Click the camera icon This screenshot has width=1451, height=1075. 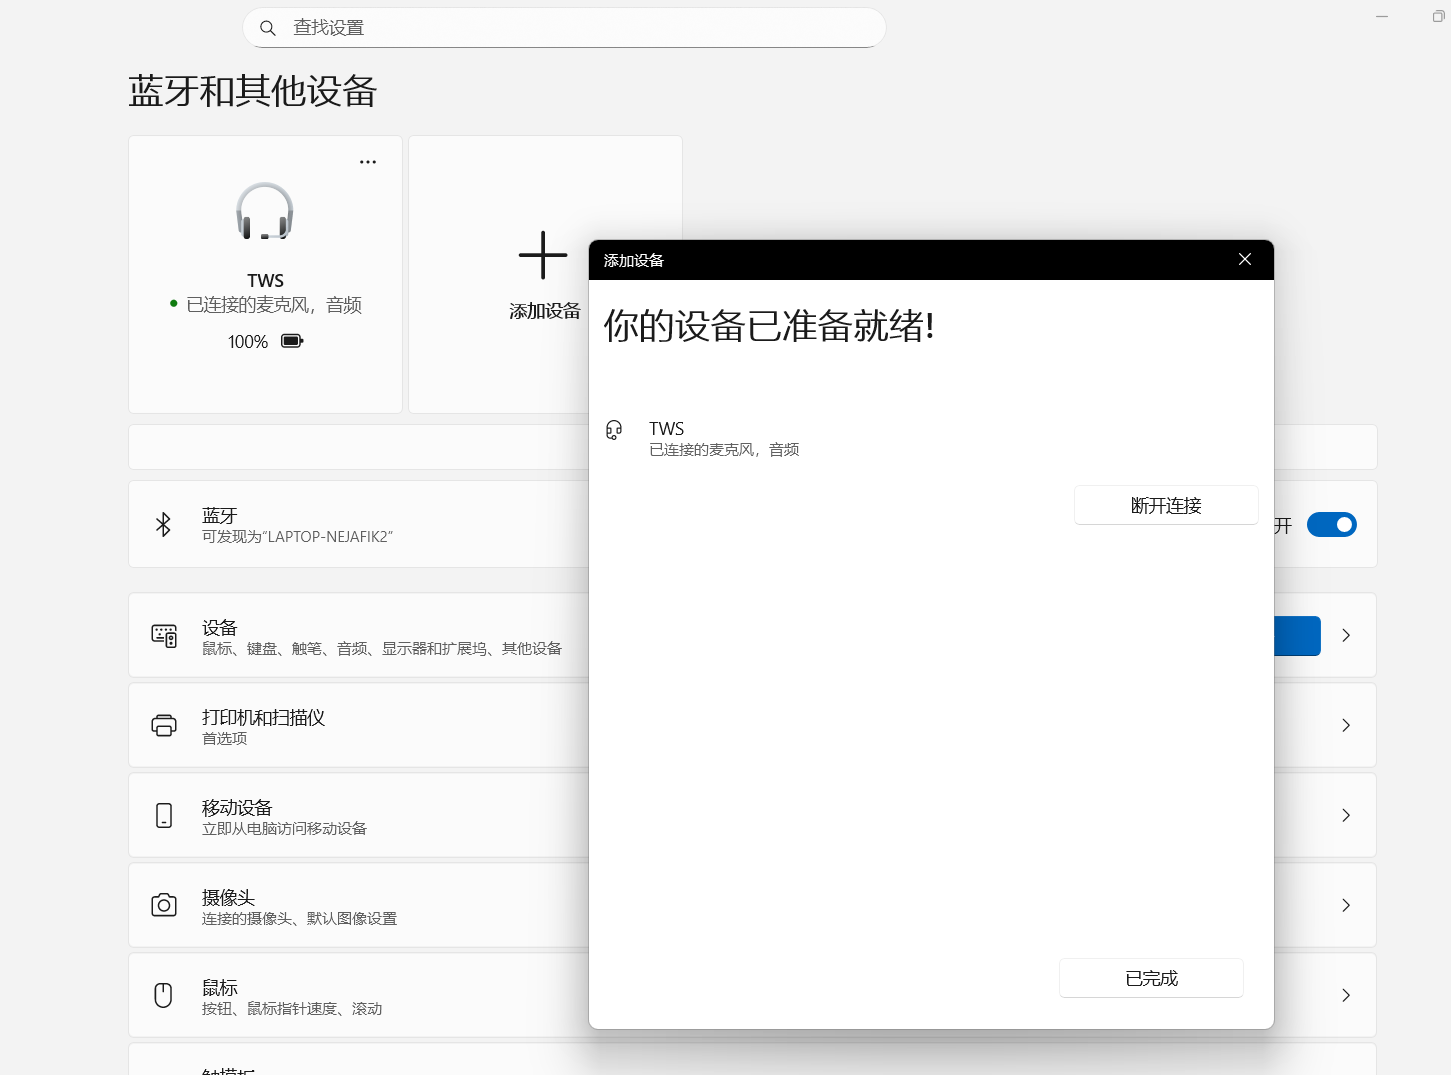[x=164, y=905]
